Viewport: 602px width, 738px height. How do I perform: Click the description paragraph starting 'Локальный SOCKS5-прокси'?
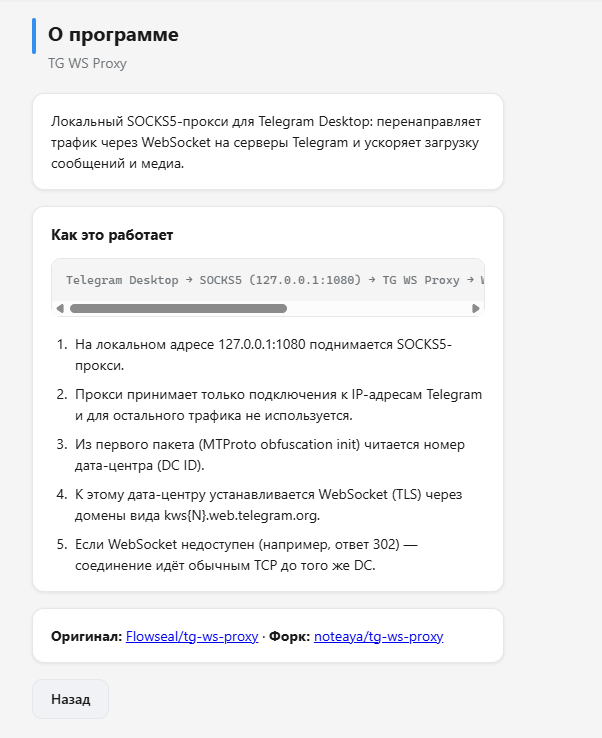pyautogui.click(x=266, y=142)
